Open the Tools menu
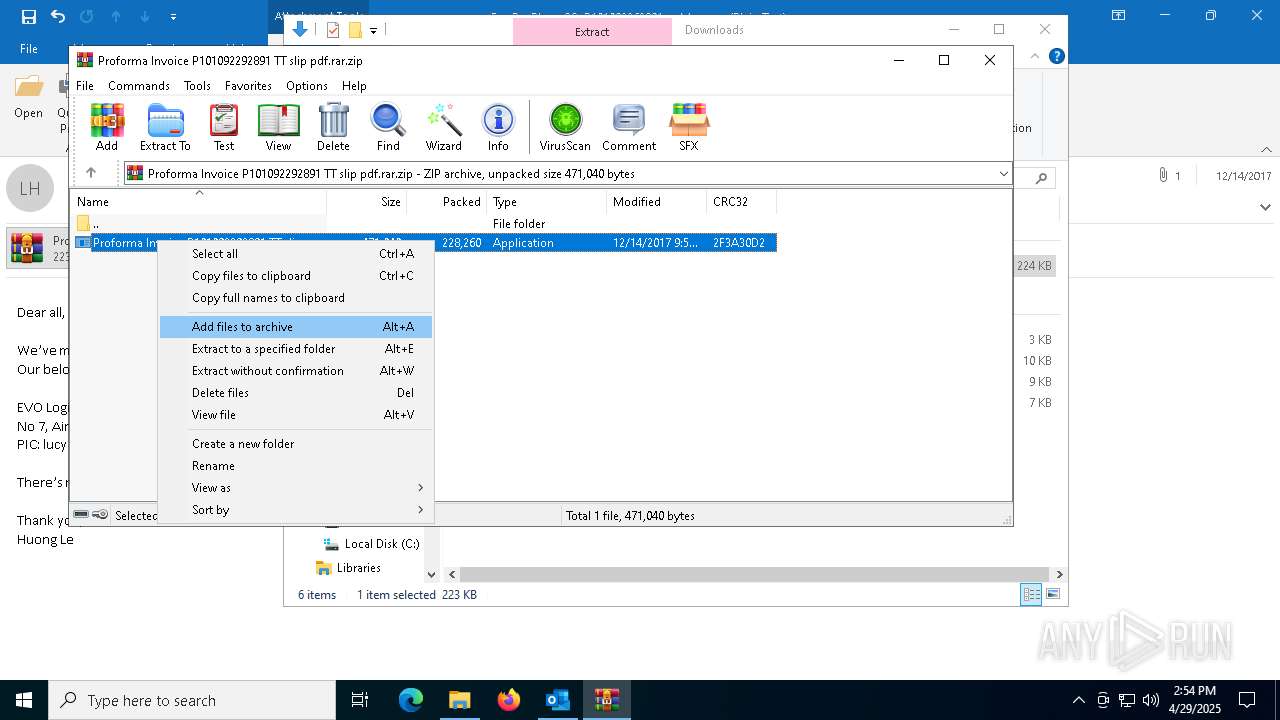The height and width of the screenshot is (720, 1280). (197, 86)
